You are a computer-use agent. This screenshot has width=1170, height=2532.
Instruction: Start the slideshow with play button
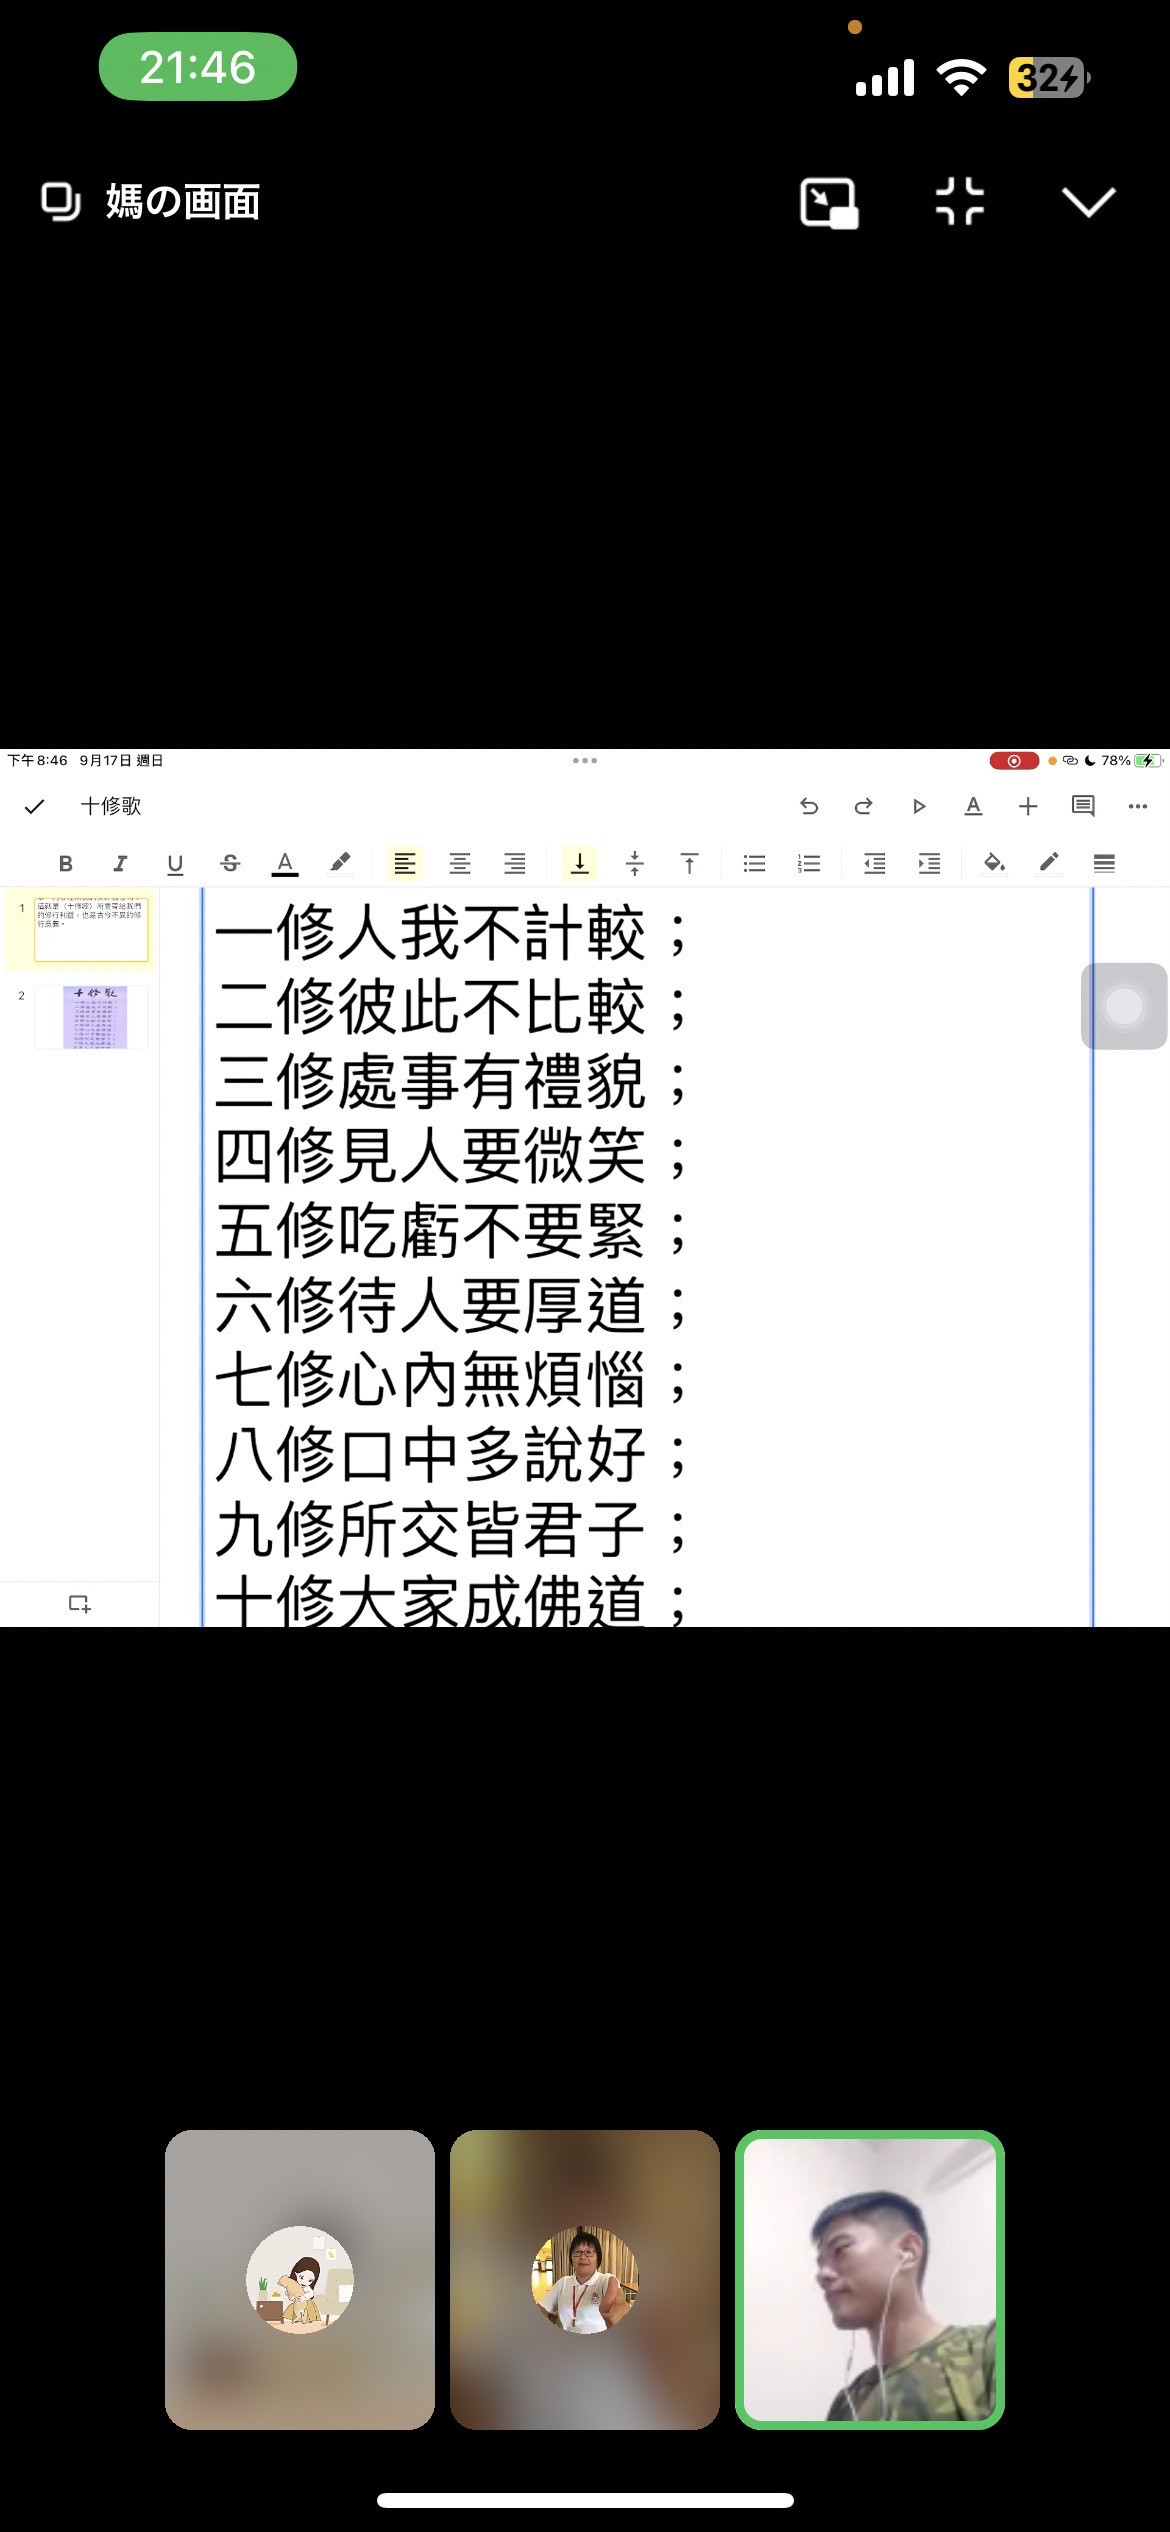[919, 806]
